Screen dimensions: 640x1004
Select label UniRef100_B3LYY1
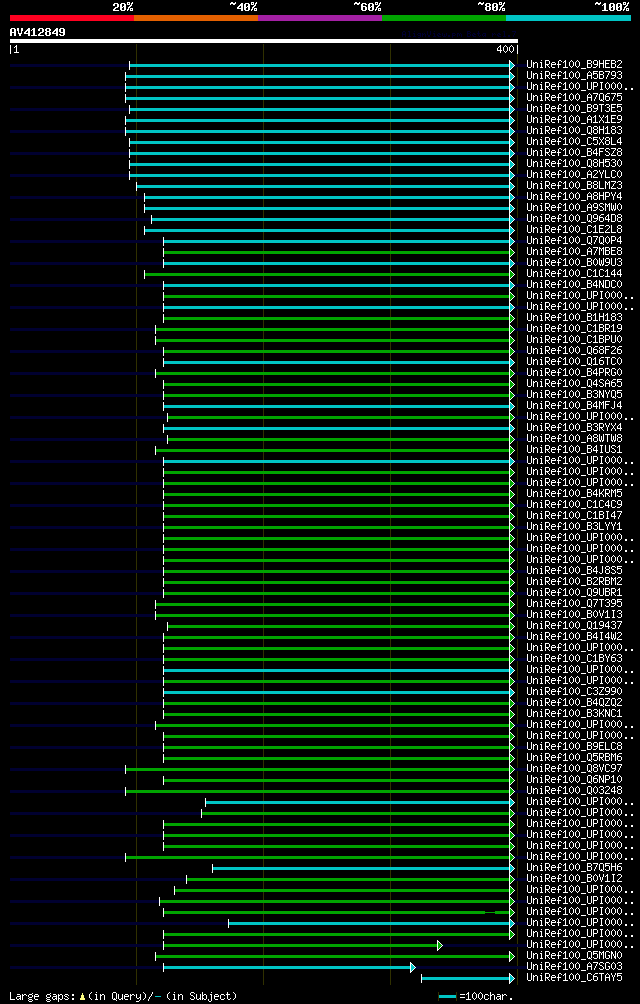coord(573,526)
